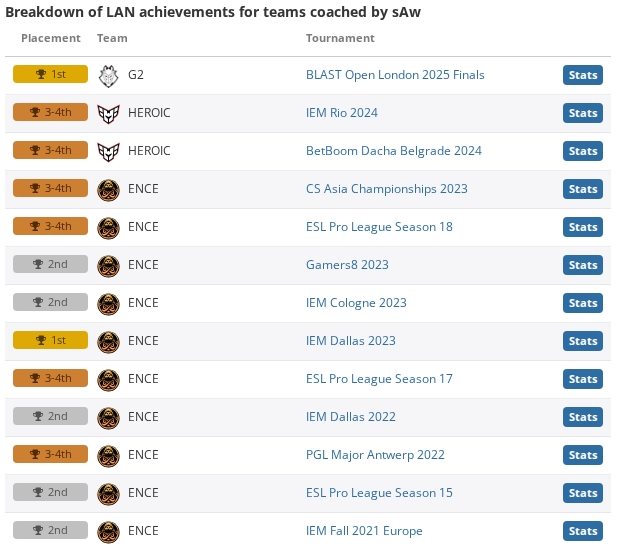The width and height of the screenshot is (617, 546).
Task: Click 2nd place badge for IEM Cologne 2023
Action: [50, 302]
